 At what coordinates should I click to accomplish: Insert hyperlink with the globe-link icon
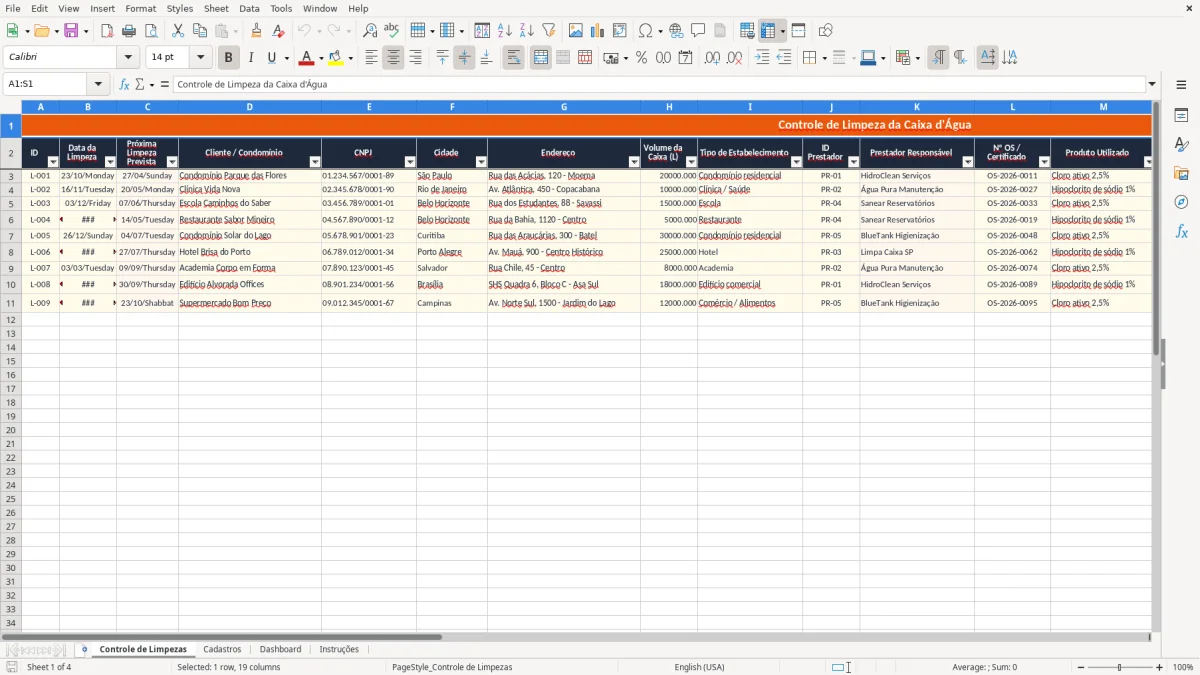tap(676, 31)
